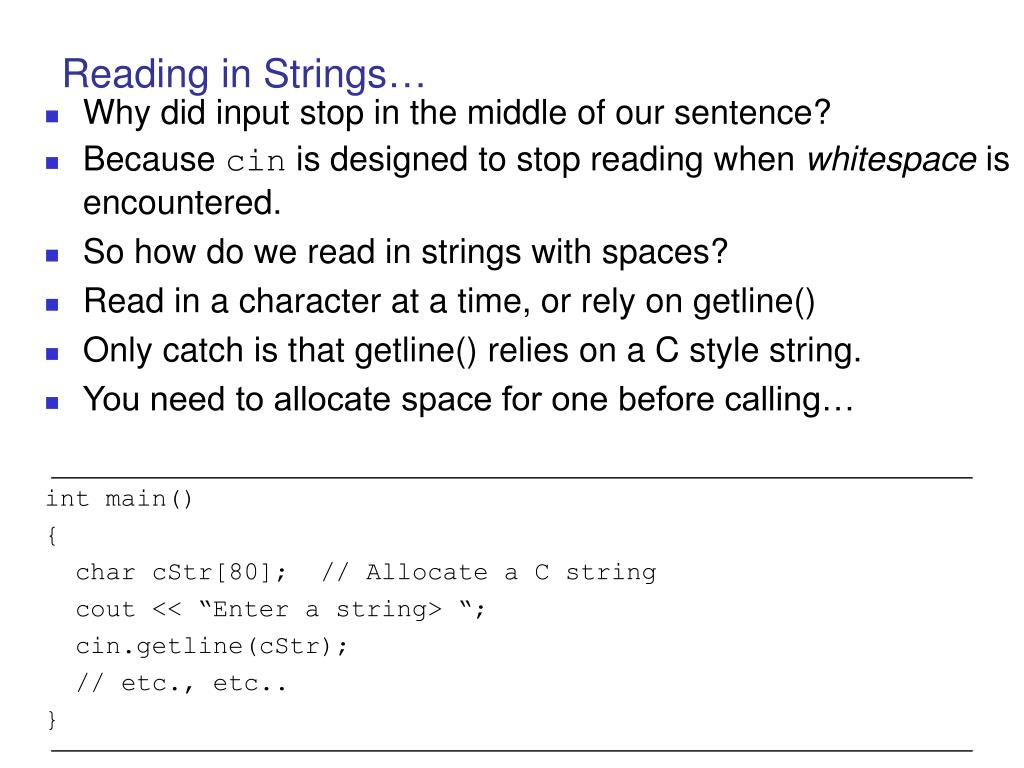Click the code line 'int main()'

119,499
